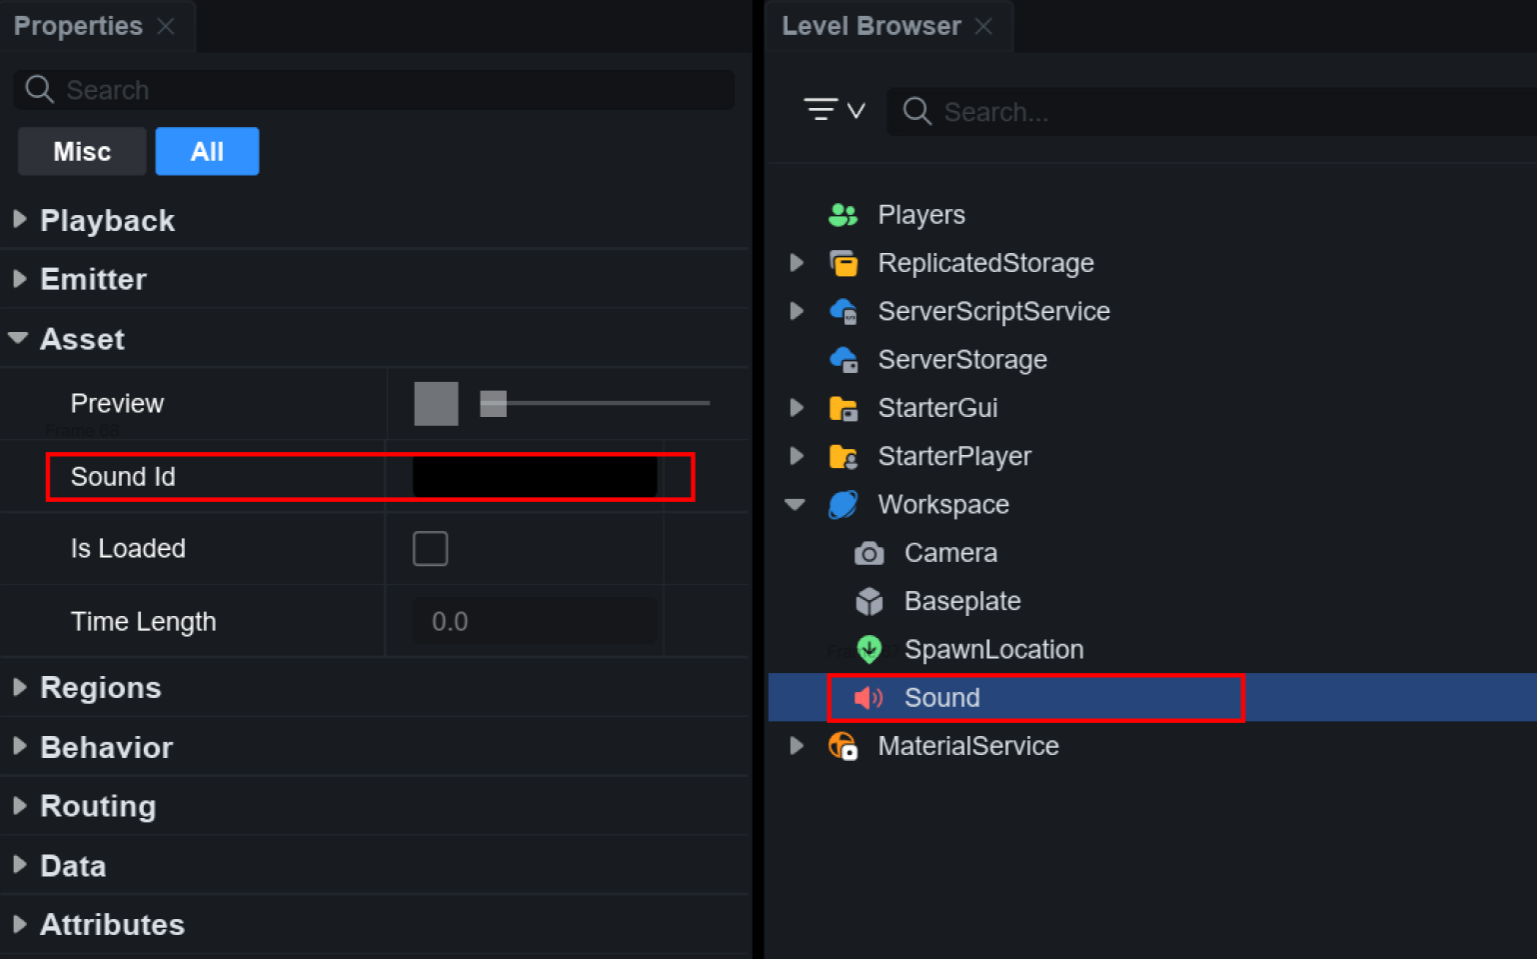1537x959 pixels.
Task: Expand the StarterGui tree node
Action: (796, 408)
